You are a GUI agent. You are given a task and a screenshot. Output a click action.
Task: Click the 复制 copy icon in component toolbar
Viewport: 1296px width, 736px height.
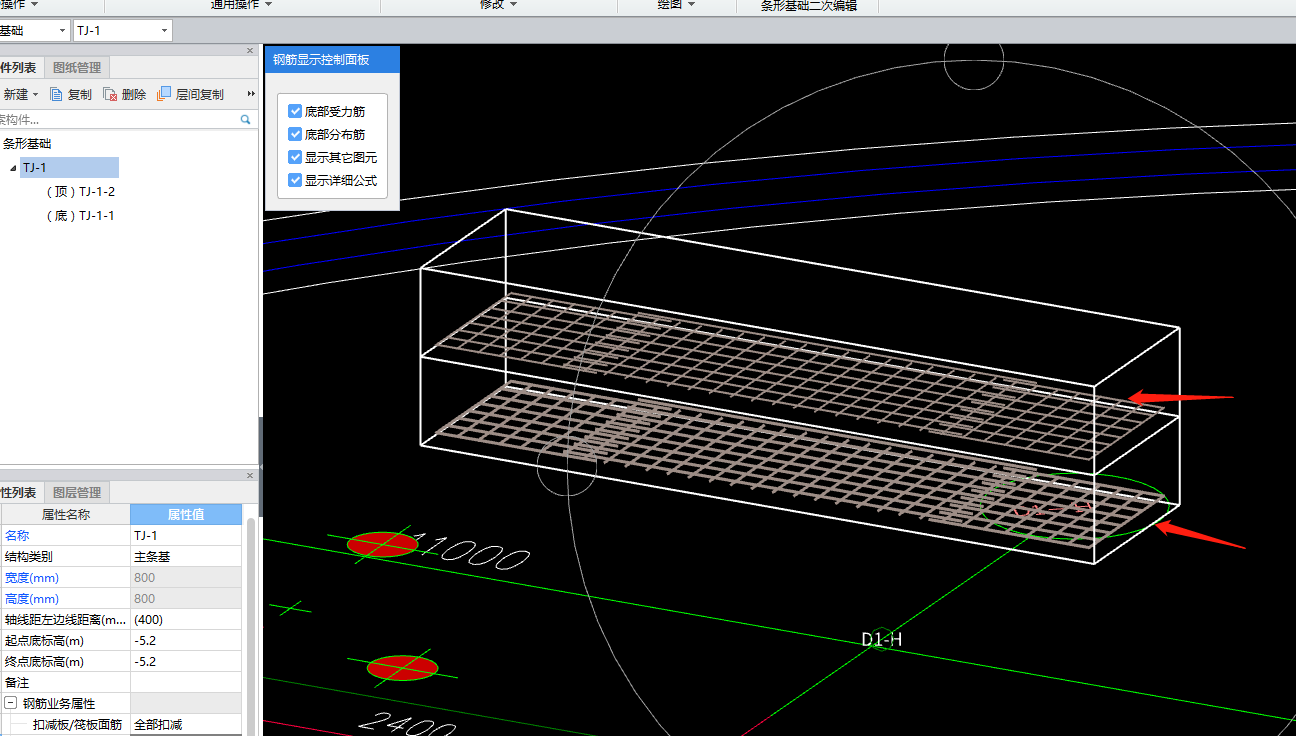[x=57, y=95]
